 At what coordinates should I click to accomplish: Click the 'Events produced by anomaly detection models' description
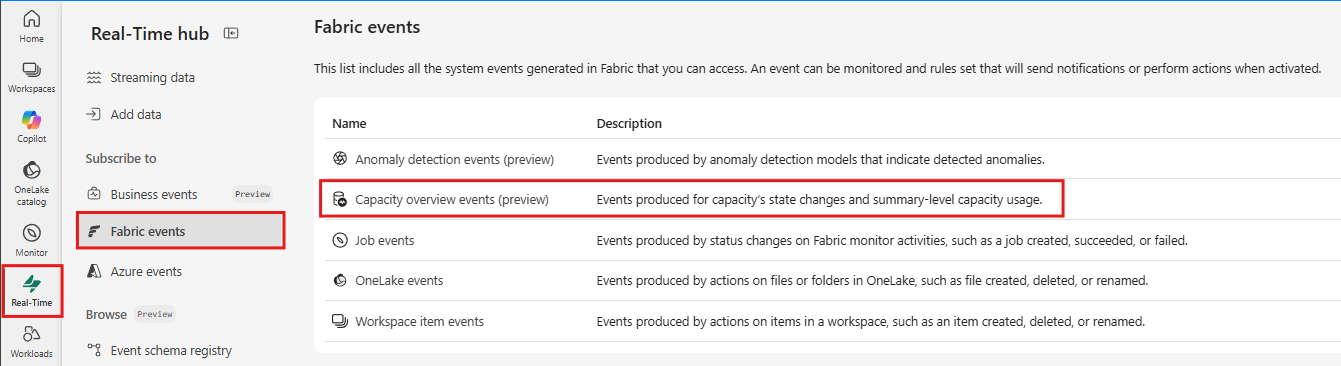click(820, 159)
